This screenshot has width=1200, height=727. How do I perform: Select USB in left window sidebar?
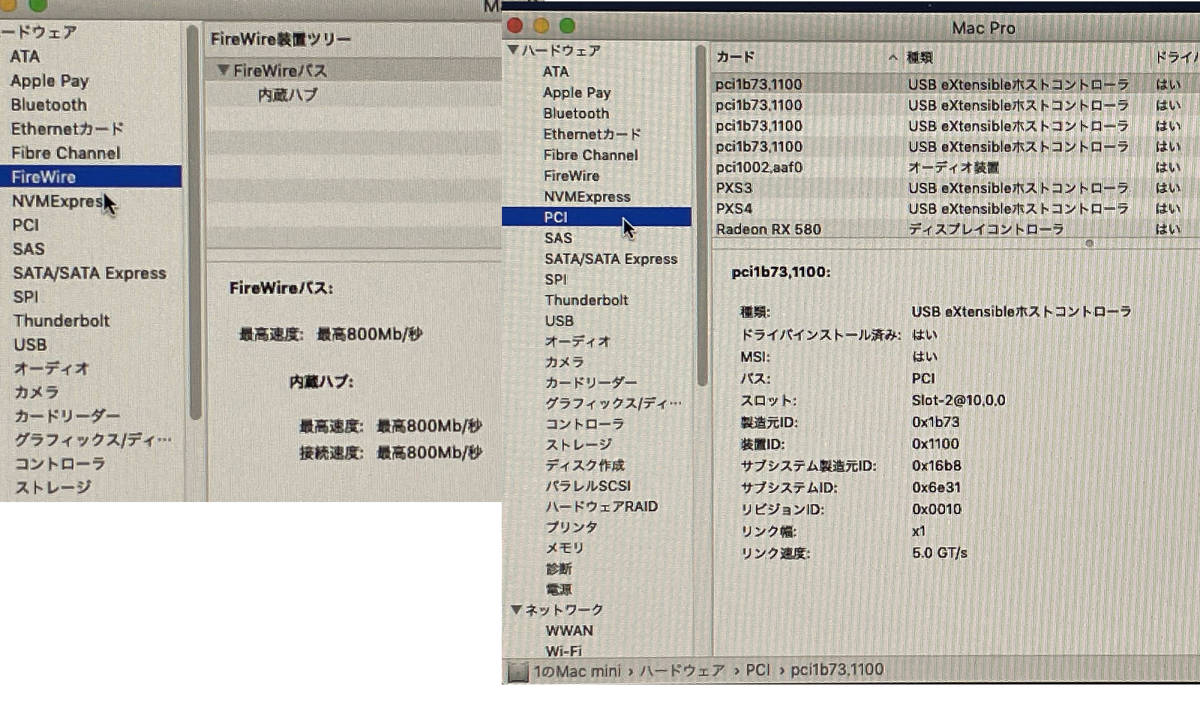tap(29, 345)
